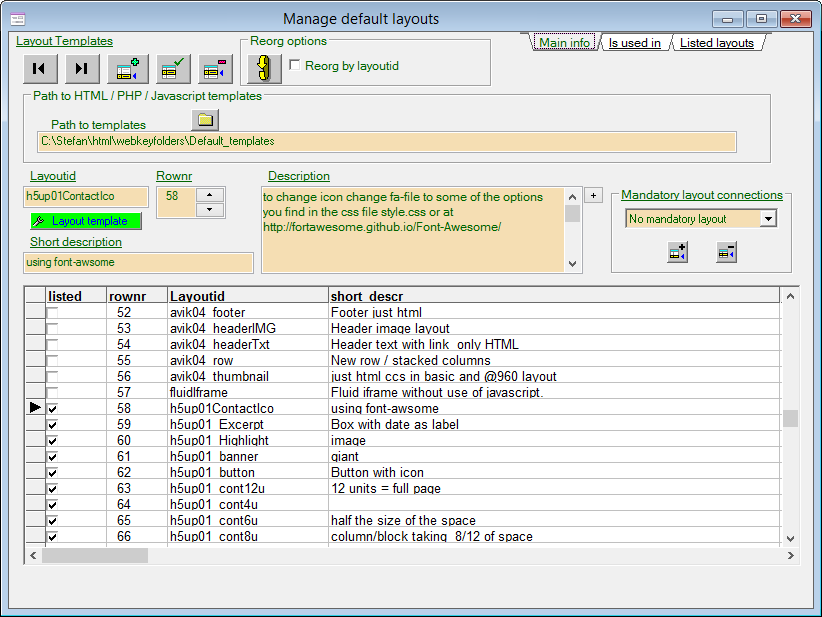Click Mandatory layout connections label
This screenshot has height=617, width=822.
(702, 195)
